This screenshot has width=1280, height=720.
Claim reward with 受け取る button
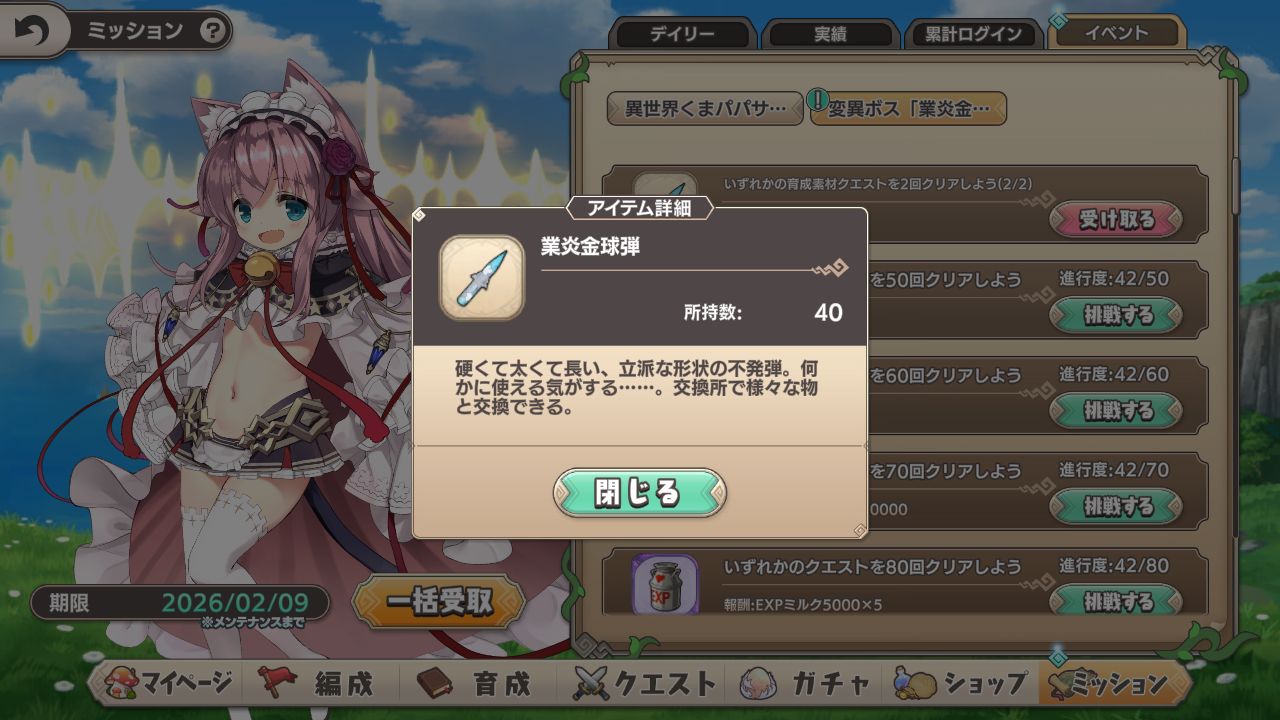pos(1116,219)
